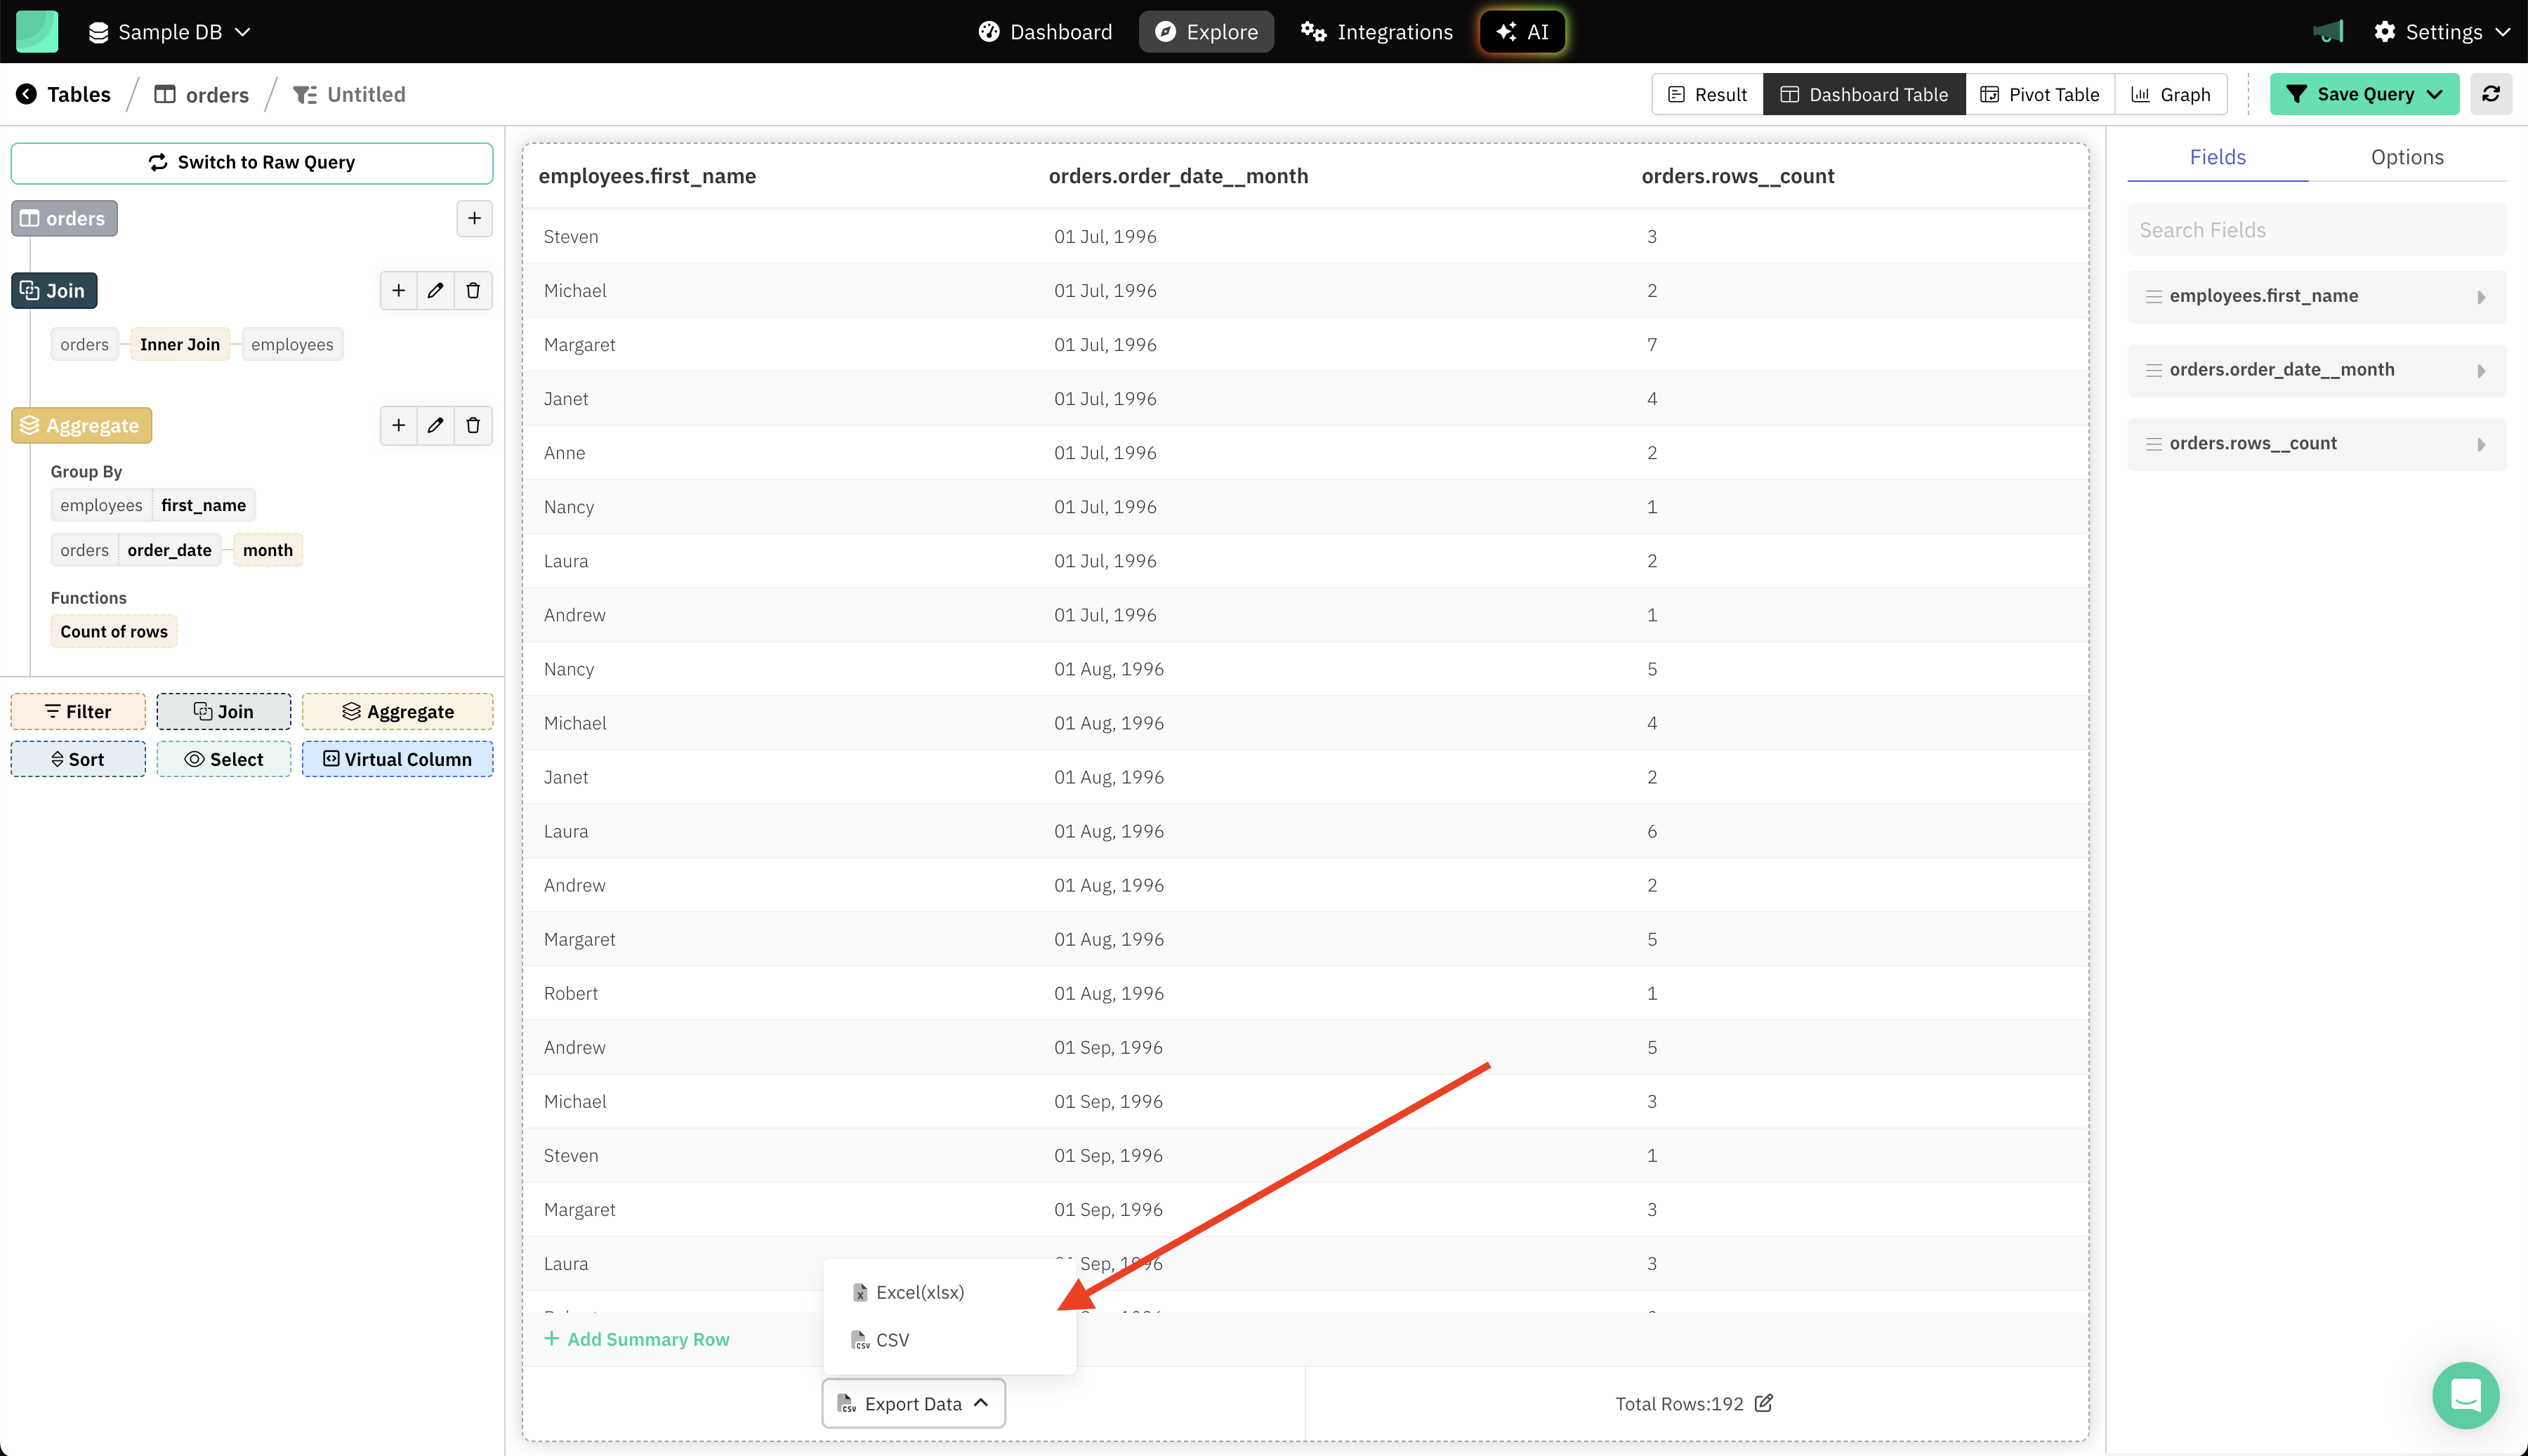2528x1456 pixels.
Task: Select the Join step label
Action: 54,290
